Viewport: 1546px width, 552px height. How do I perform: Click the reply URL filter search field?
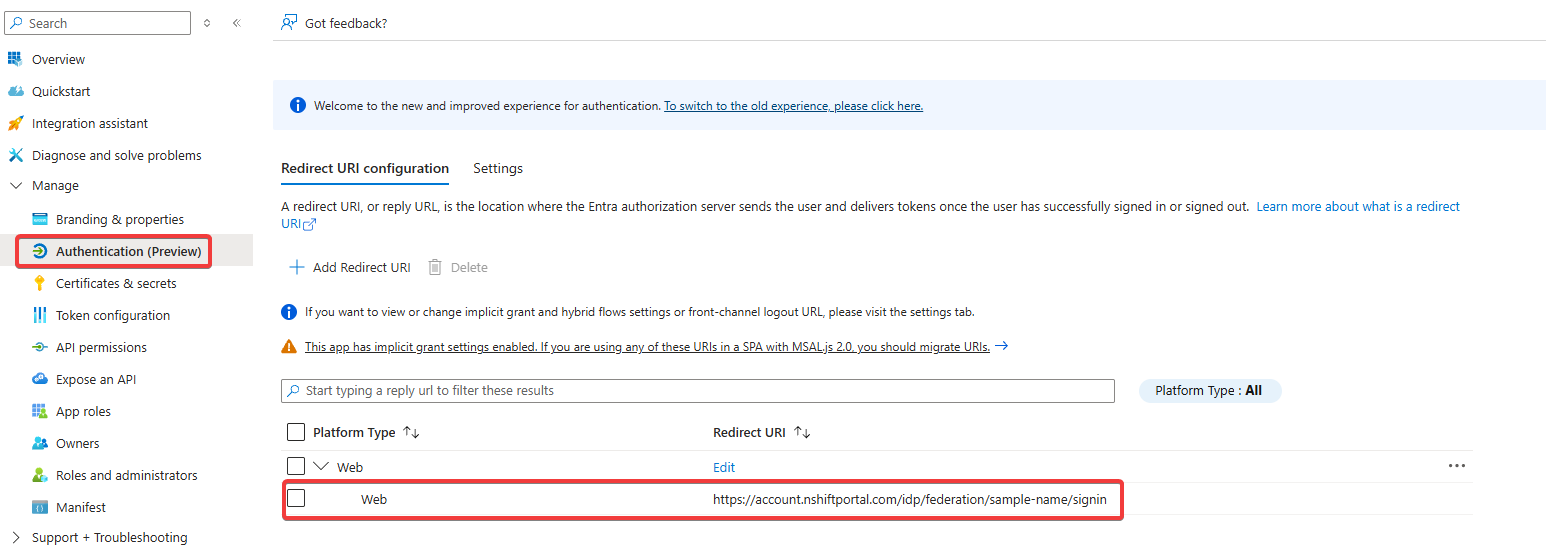(x=698, y=390)
